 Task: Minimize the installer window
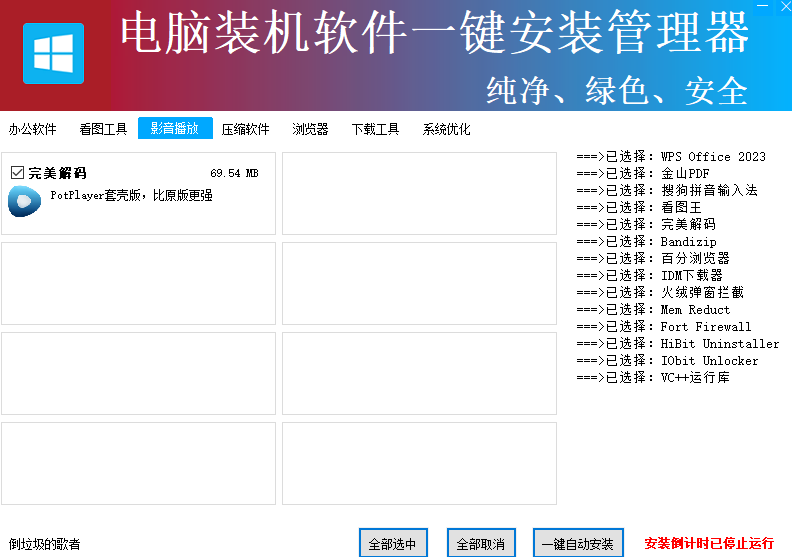[x=761, y=8]
